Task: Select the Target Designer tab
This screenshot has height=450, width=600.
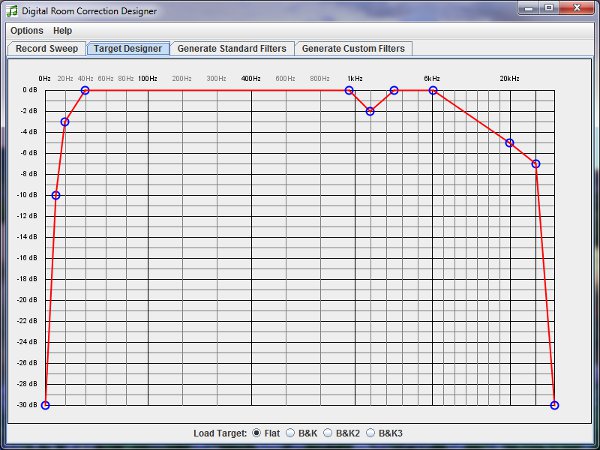Action: tap(128, 48)
